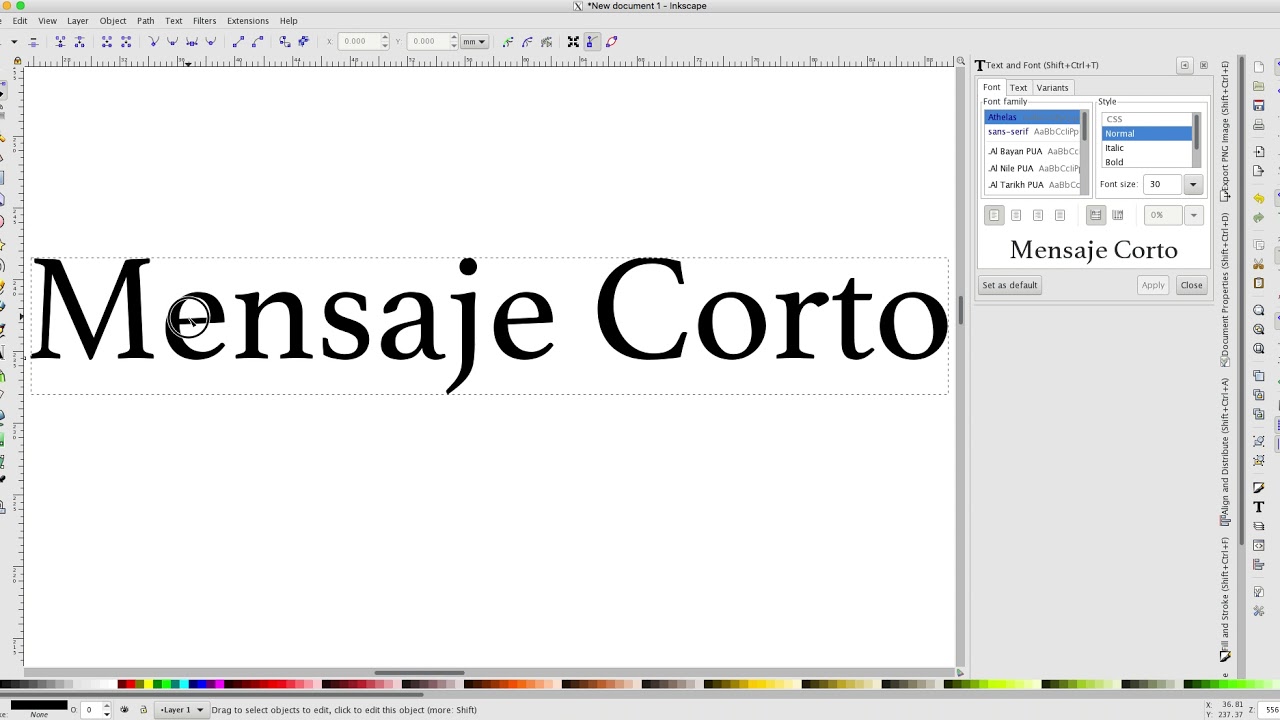Make selected segments curves

257,41
